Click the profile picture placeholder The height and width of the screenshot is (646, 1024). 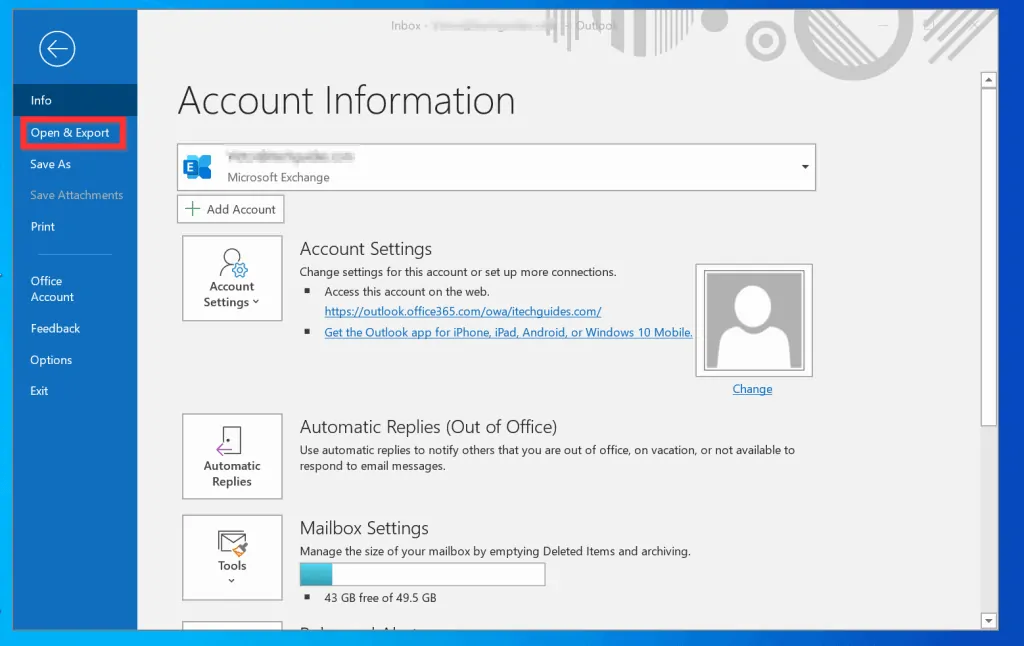pos(754,321)
